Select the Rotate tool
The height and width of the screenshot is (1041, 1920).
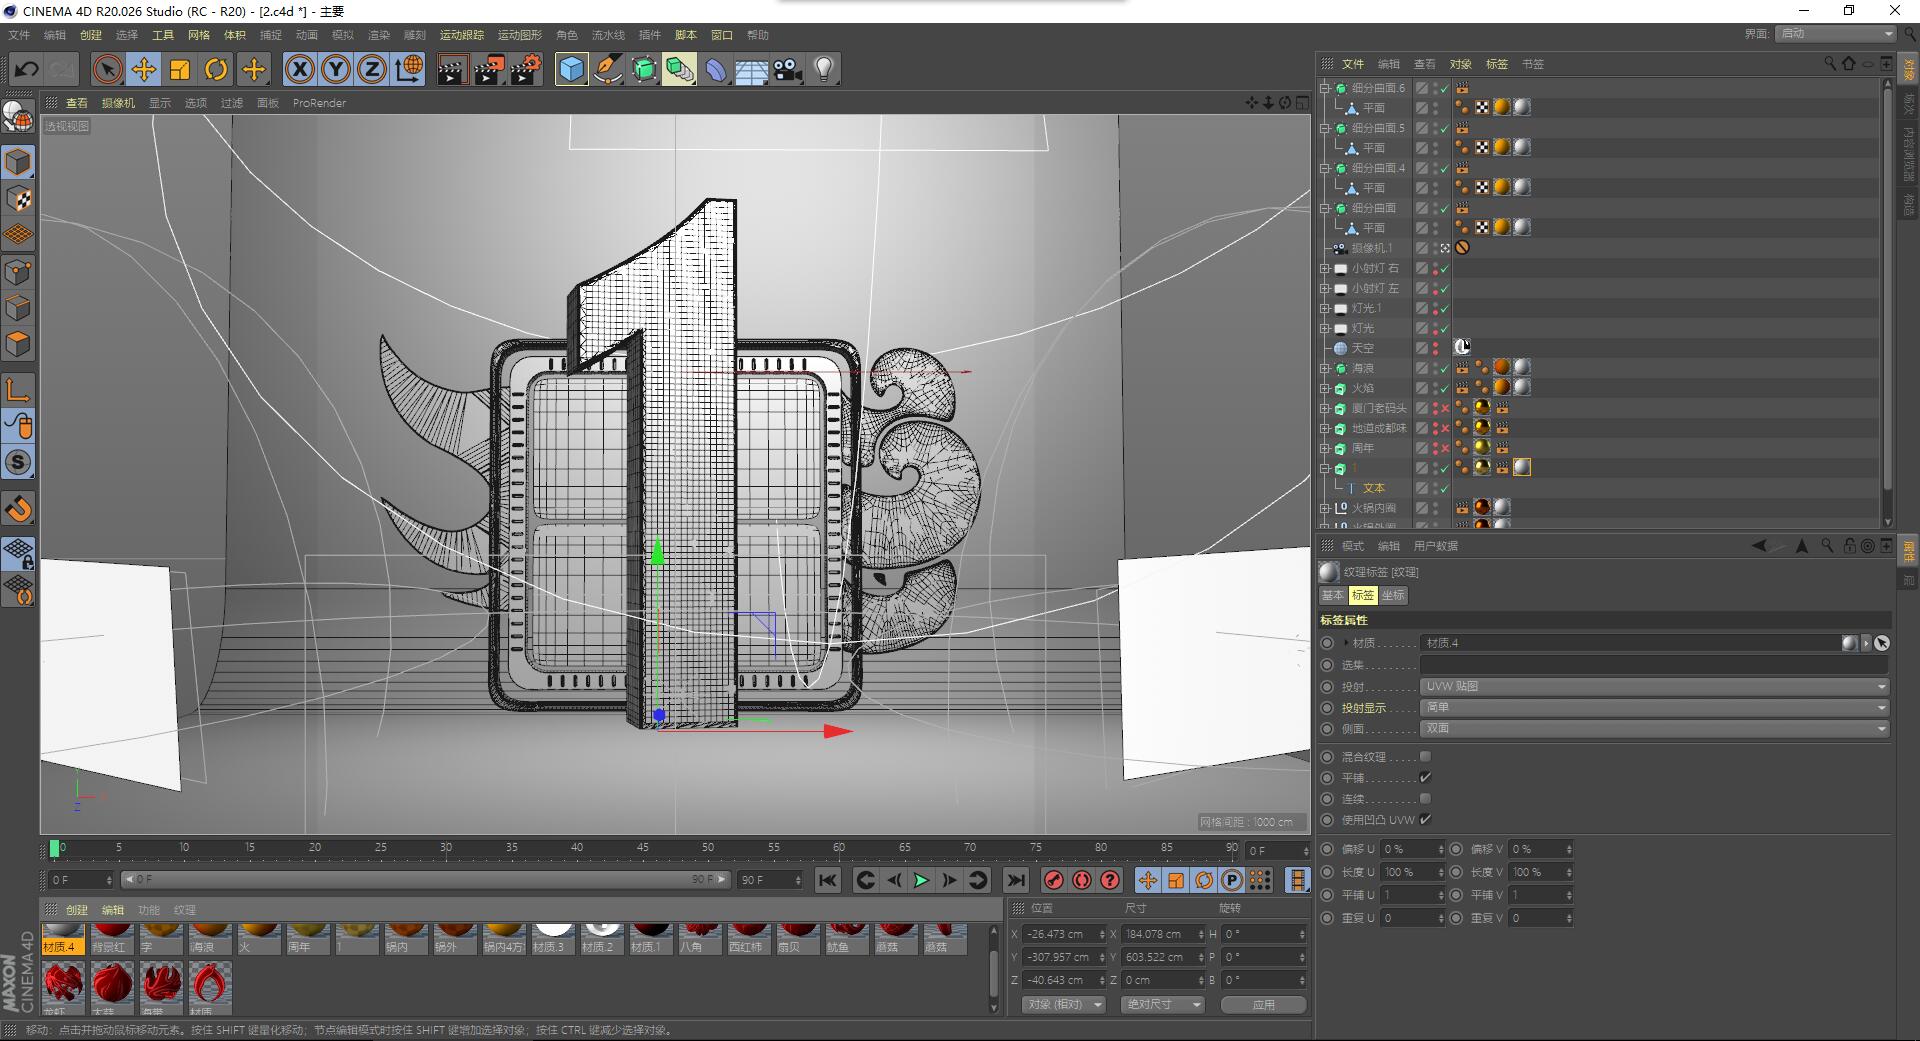pos(216,69)
